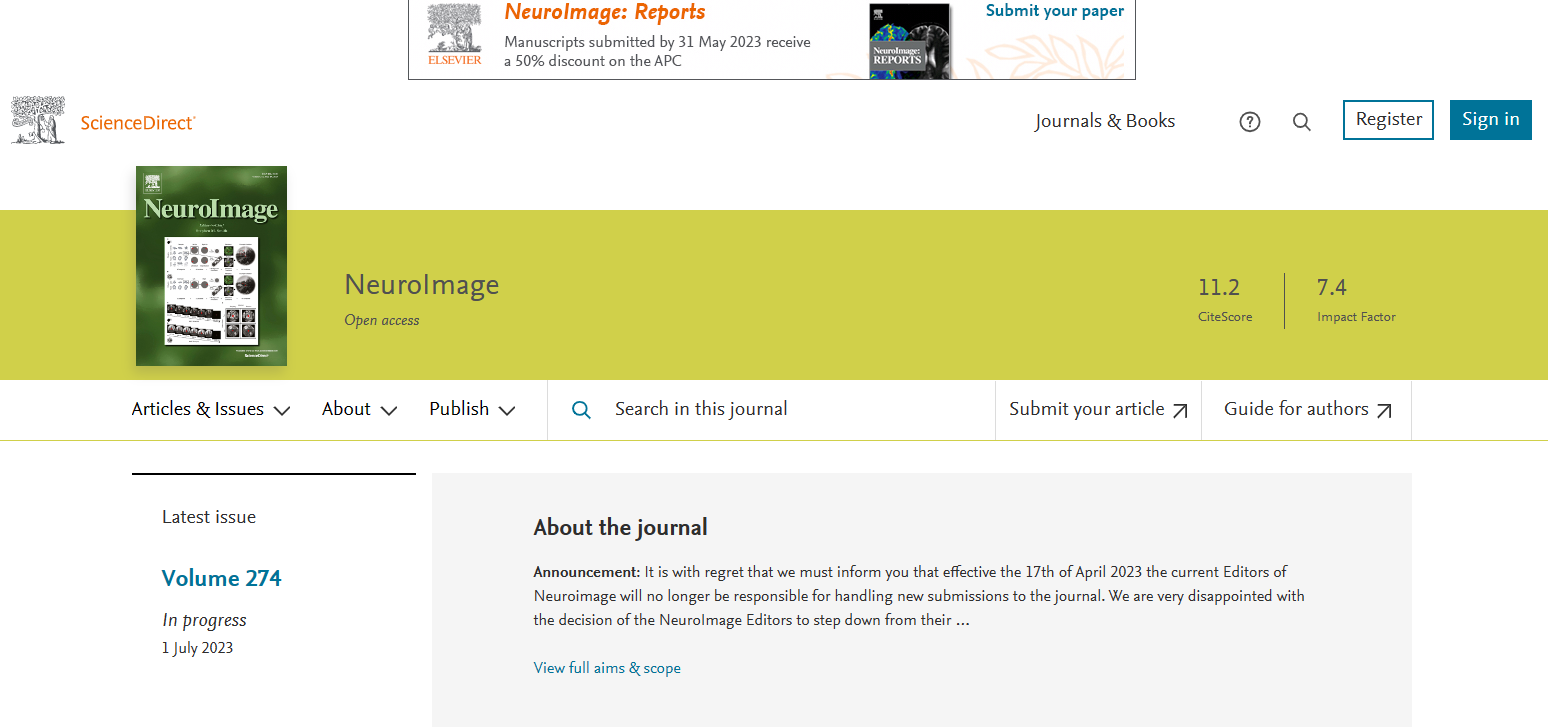Open Journals & Books link
1548x727 pixels.
coord(1105,121)
